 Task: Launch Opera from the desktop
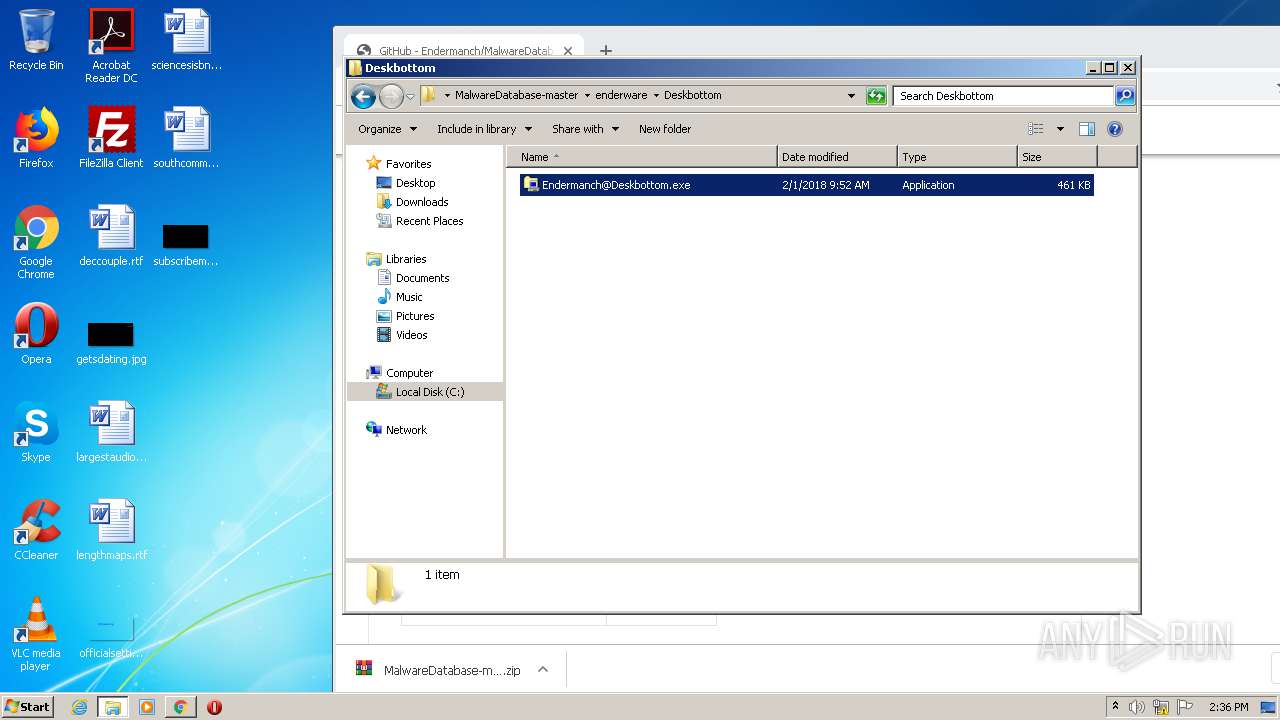click(36, 334)
